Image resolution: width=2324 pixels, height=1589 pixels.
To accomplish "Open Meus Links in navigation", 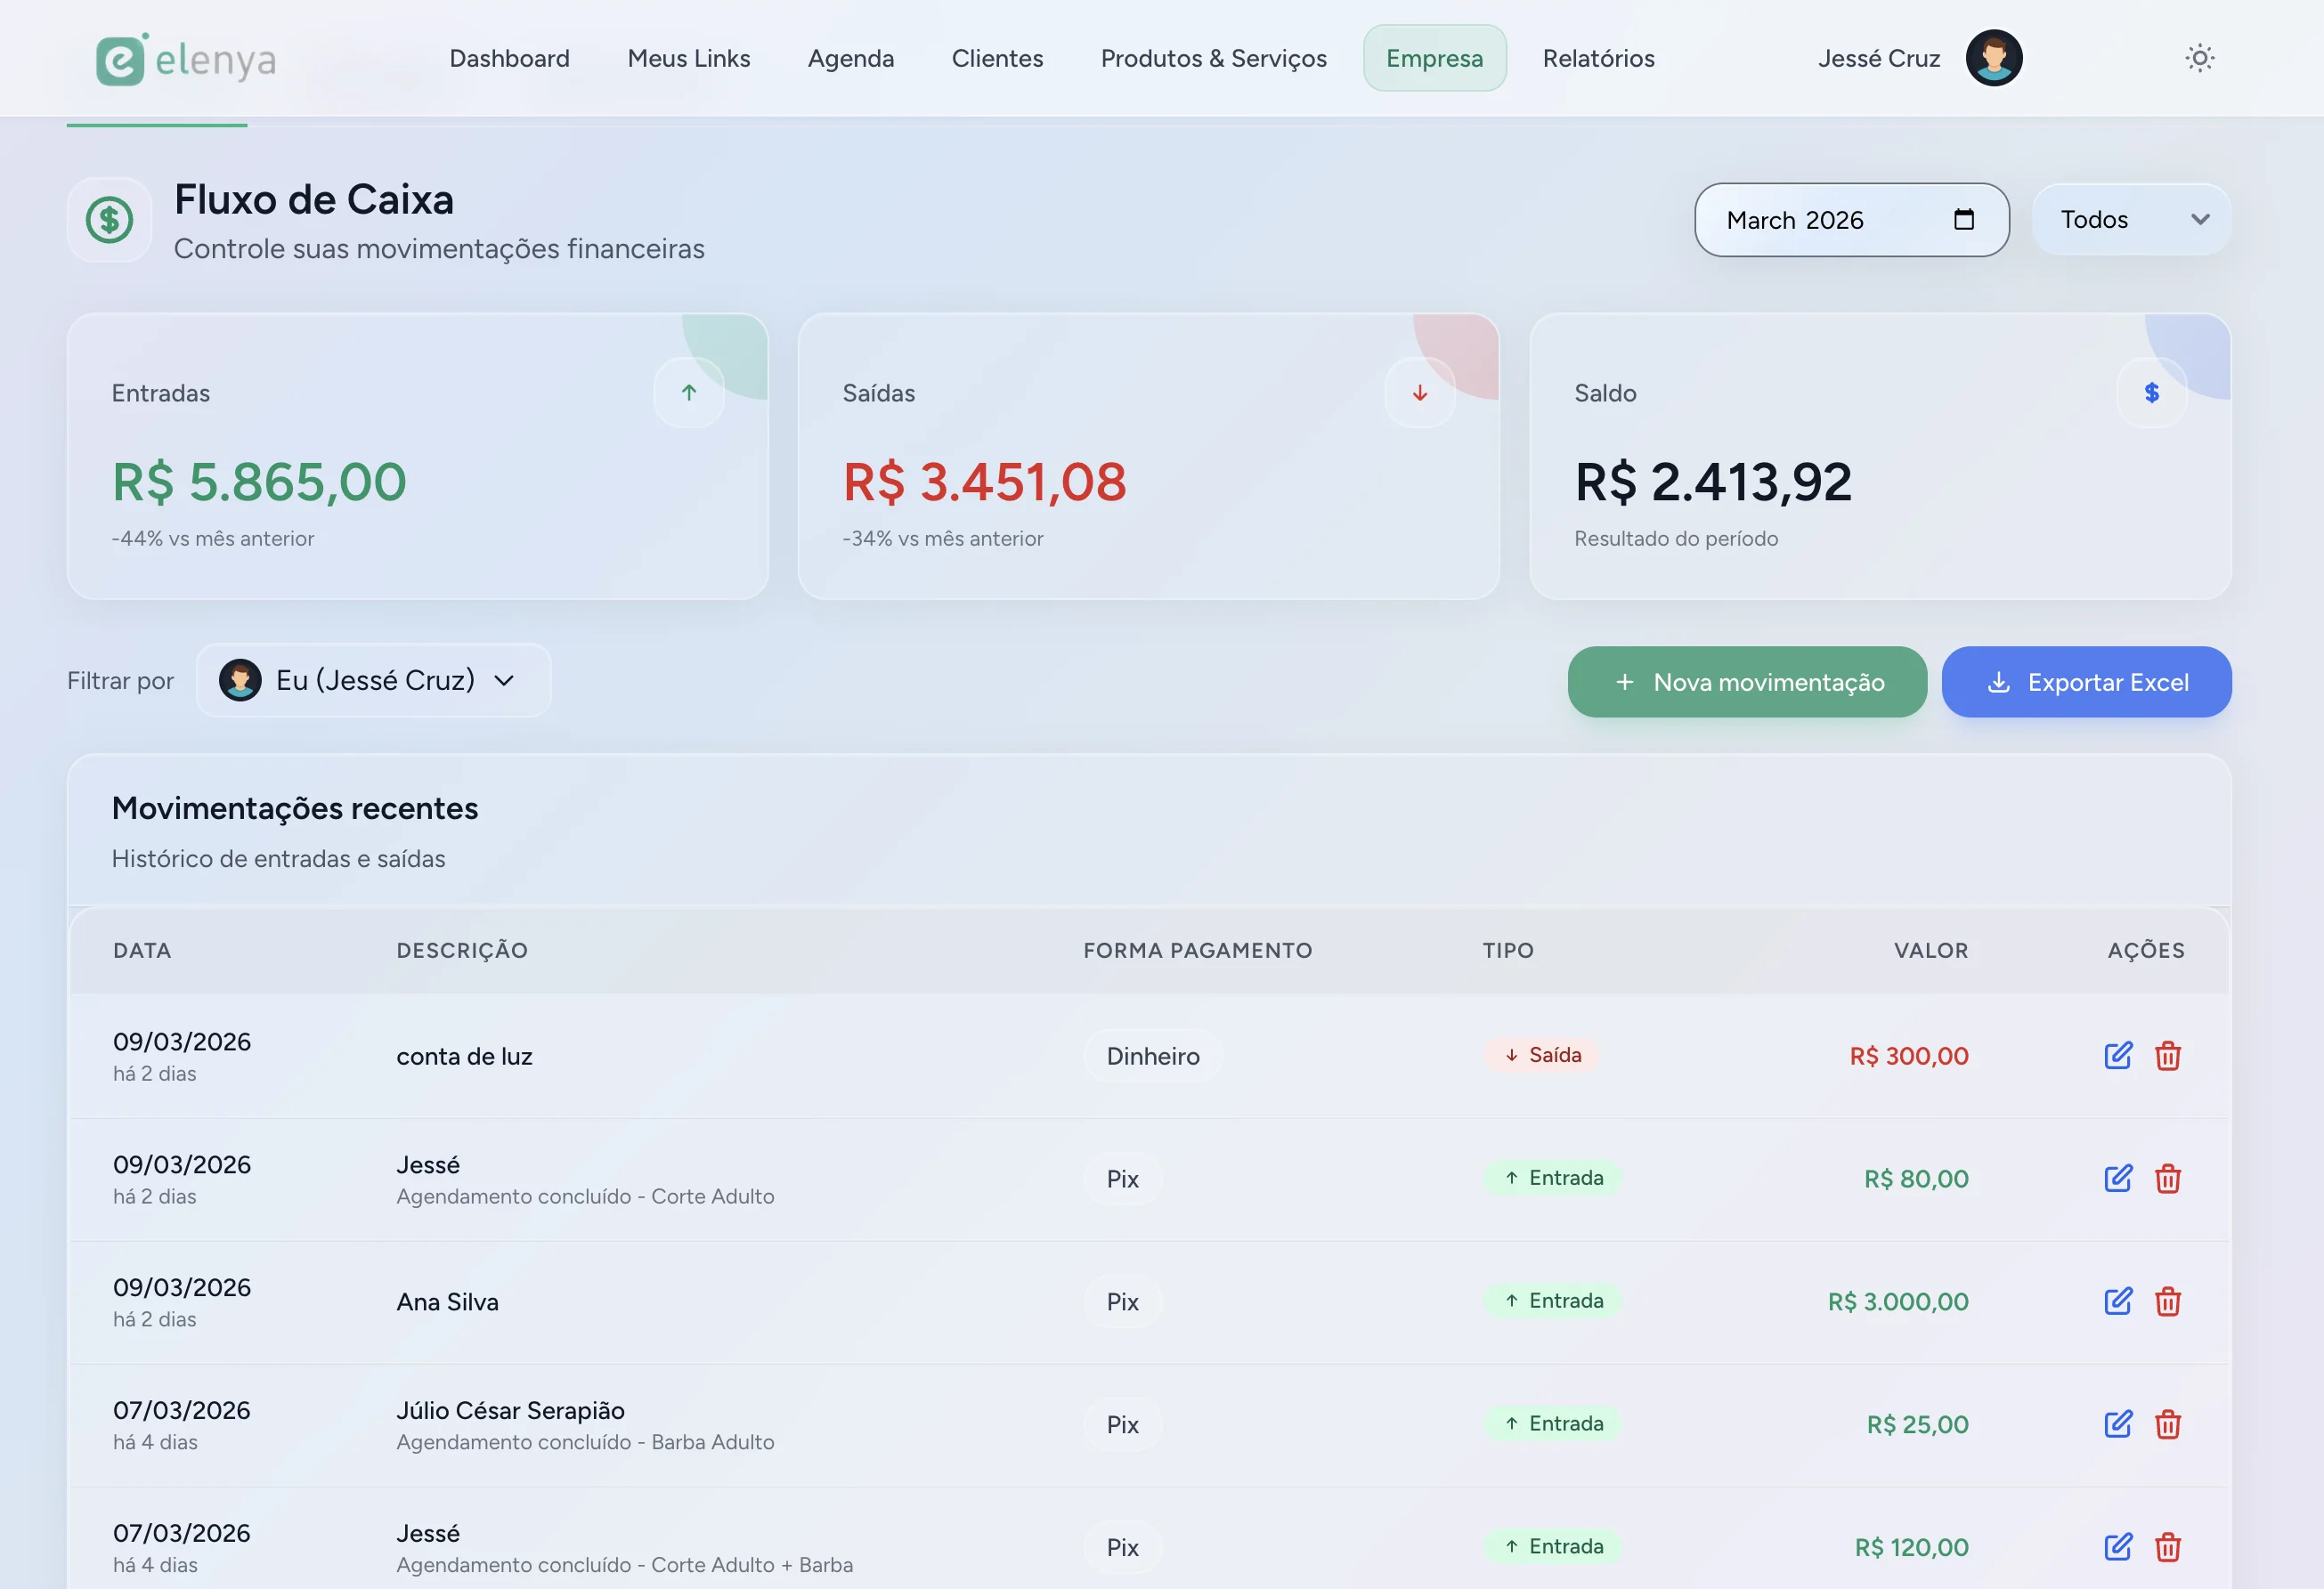I will tap(689, 58).
